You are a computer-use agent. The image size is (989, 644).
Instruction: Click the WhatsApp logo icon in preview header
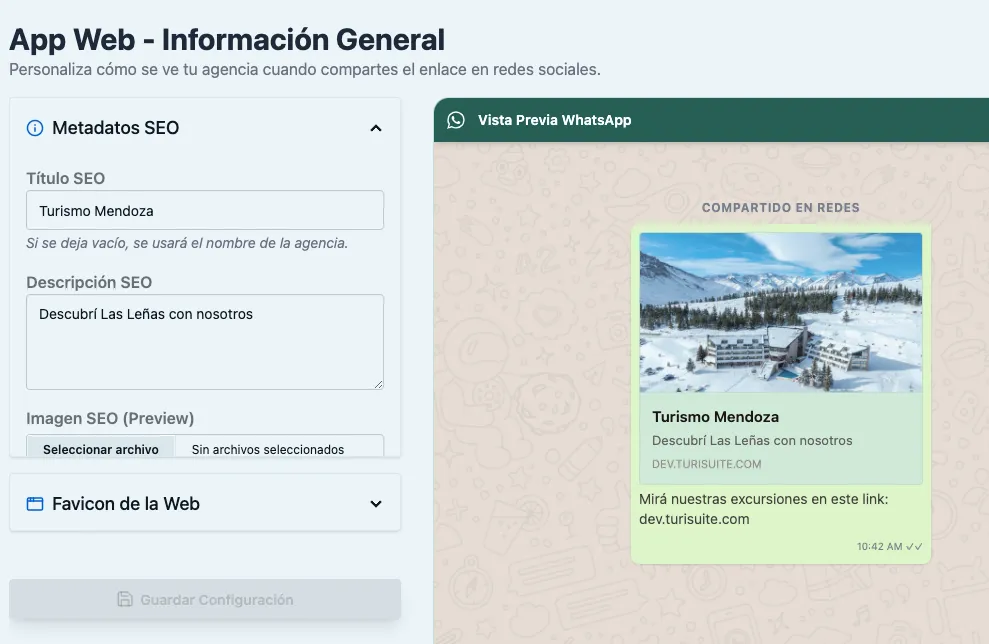click(456, 120)
